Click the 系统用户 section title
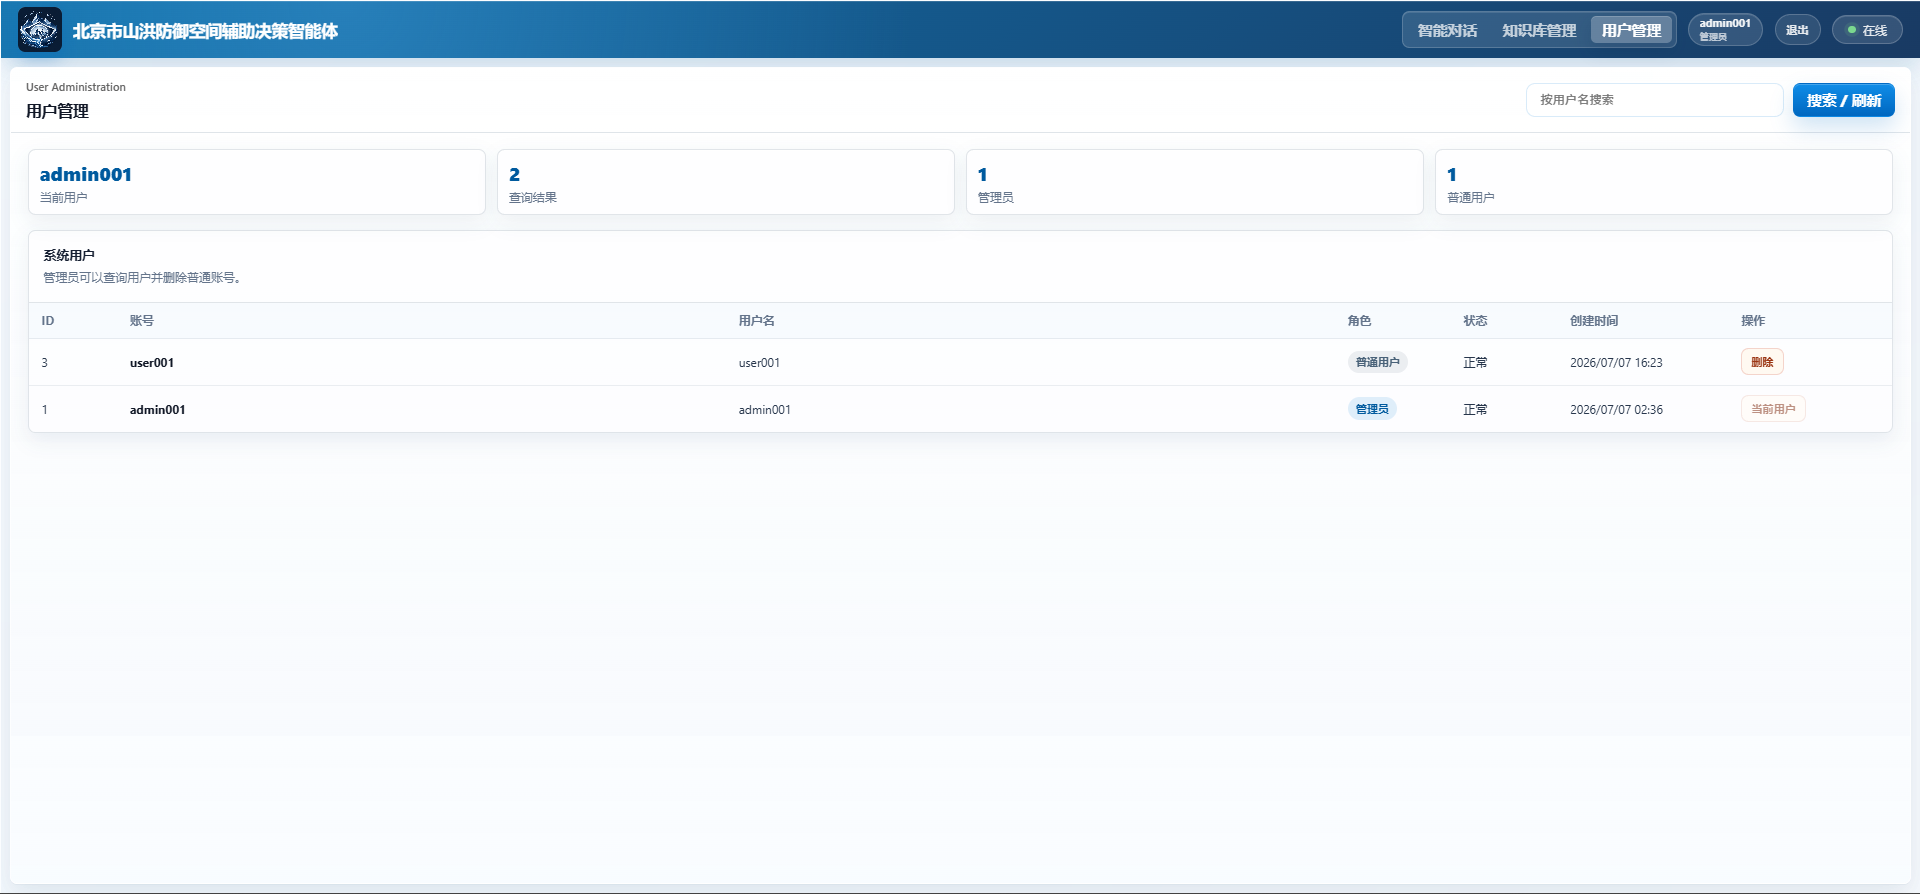1920x894 pixels. 69,256
